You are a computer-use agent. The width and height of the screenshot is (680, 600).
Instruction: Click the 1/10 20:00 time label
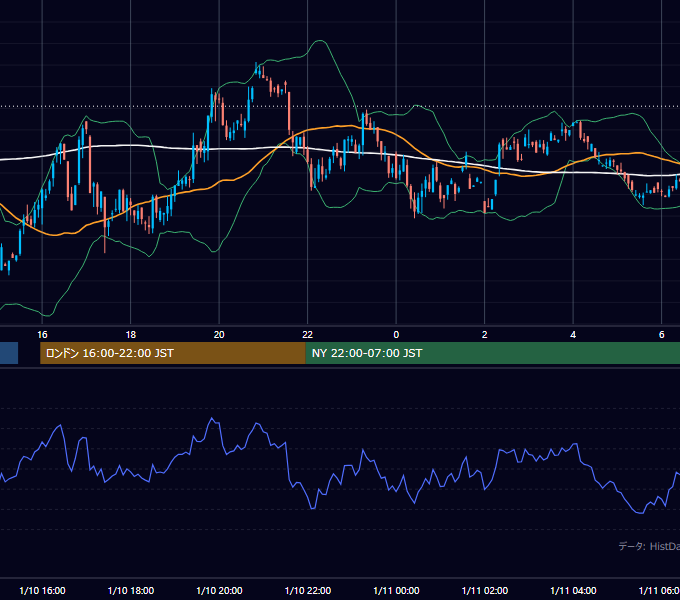tap(219, 590)
